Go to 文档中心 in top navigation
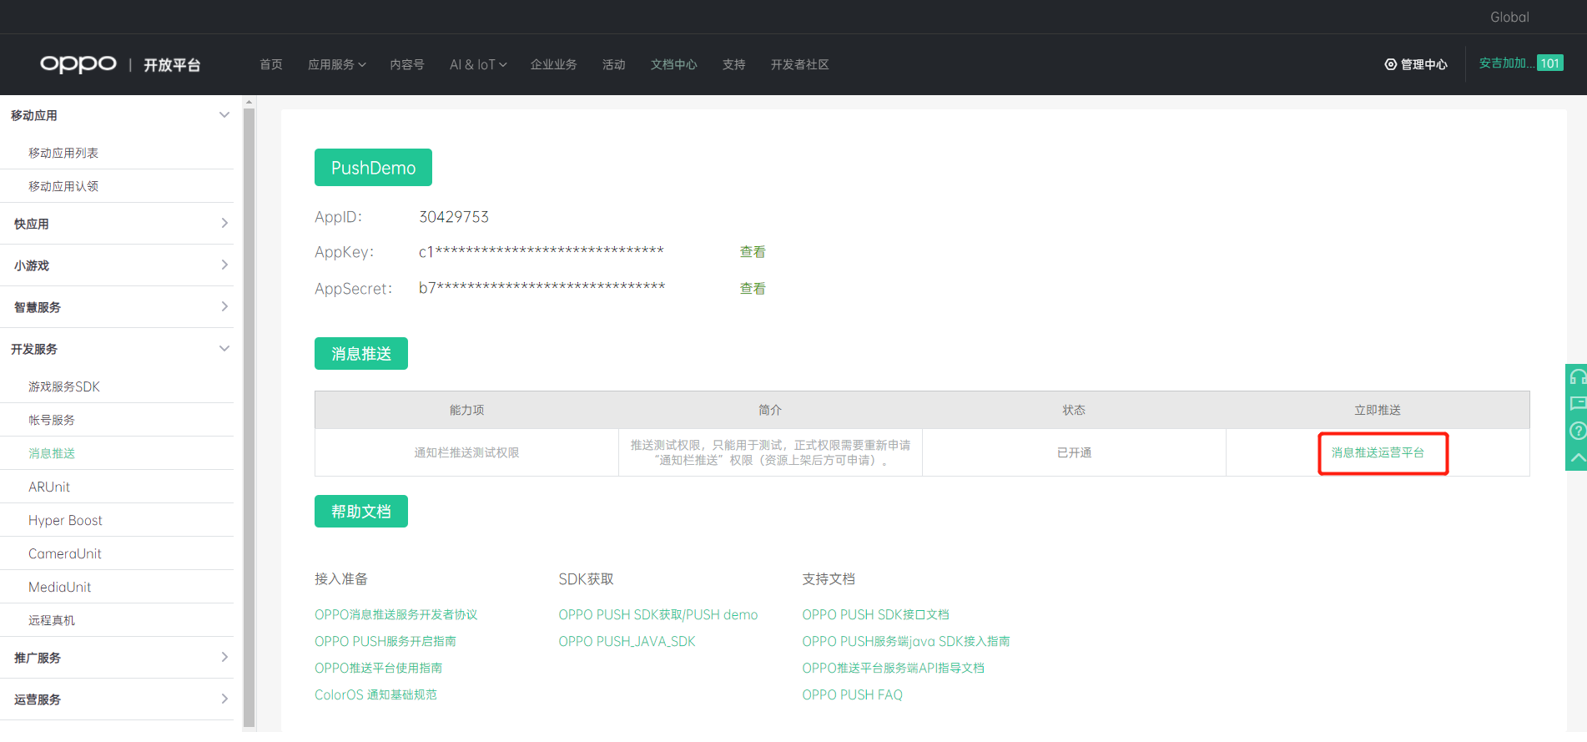The height and width of the screenshot is (742, 1587). click(673, 64)
